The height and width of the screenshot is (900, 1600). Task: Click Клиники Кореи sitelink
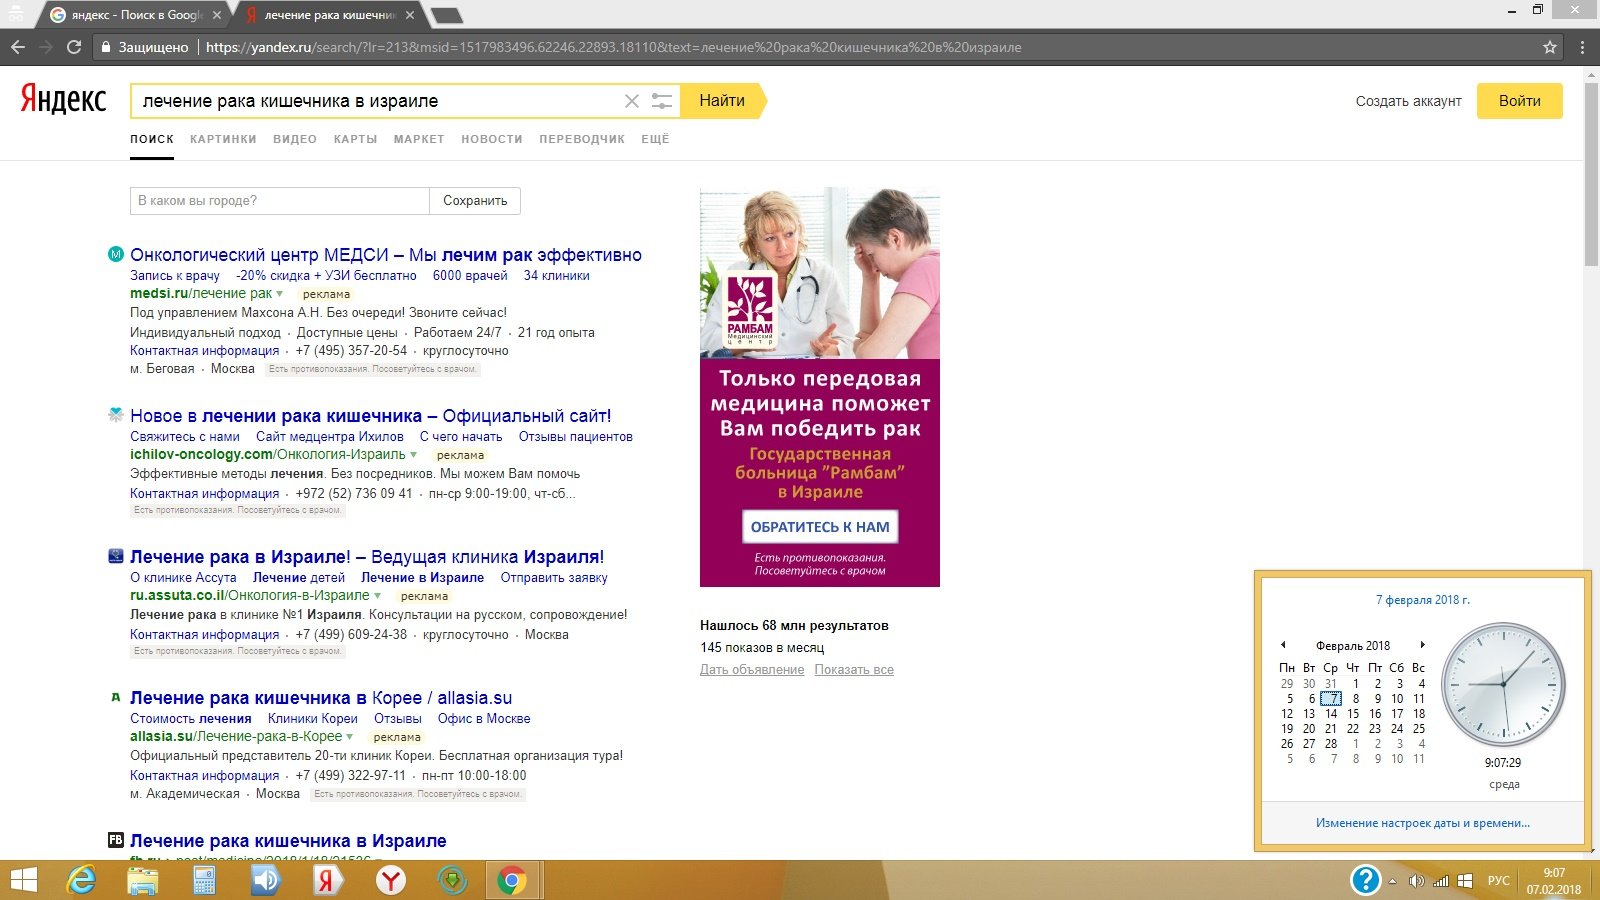tap(312, 719)
